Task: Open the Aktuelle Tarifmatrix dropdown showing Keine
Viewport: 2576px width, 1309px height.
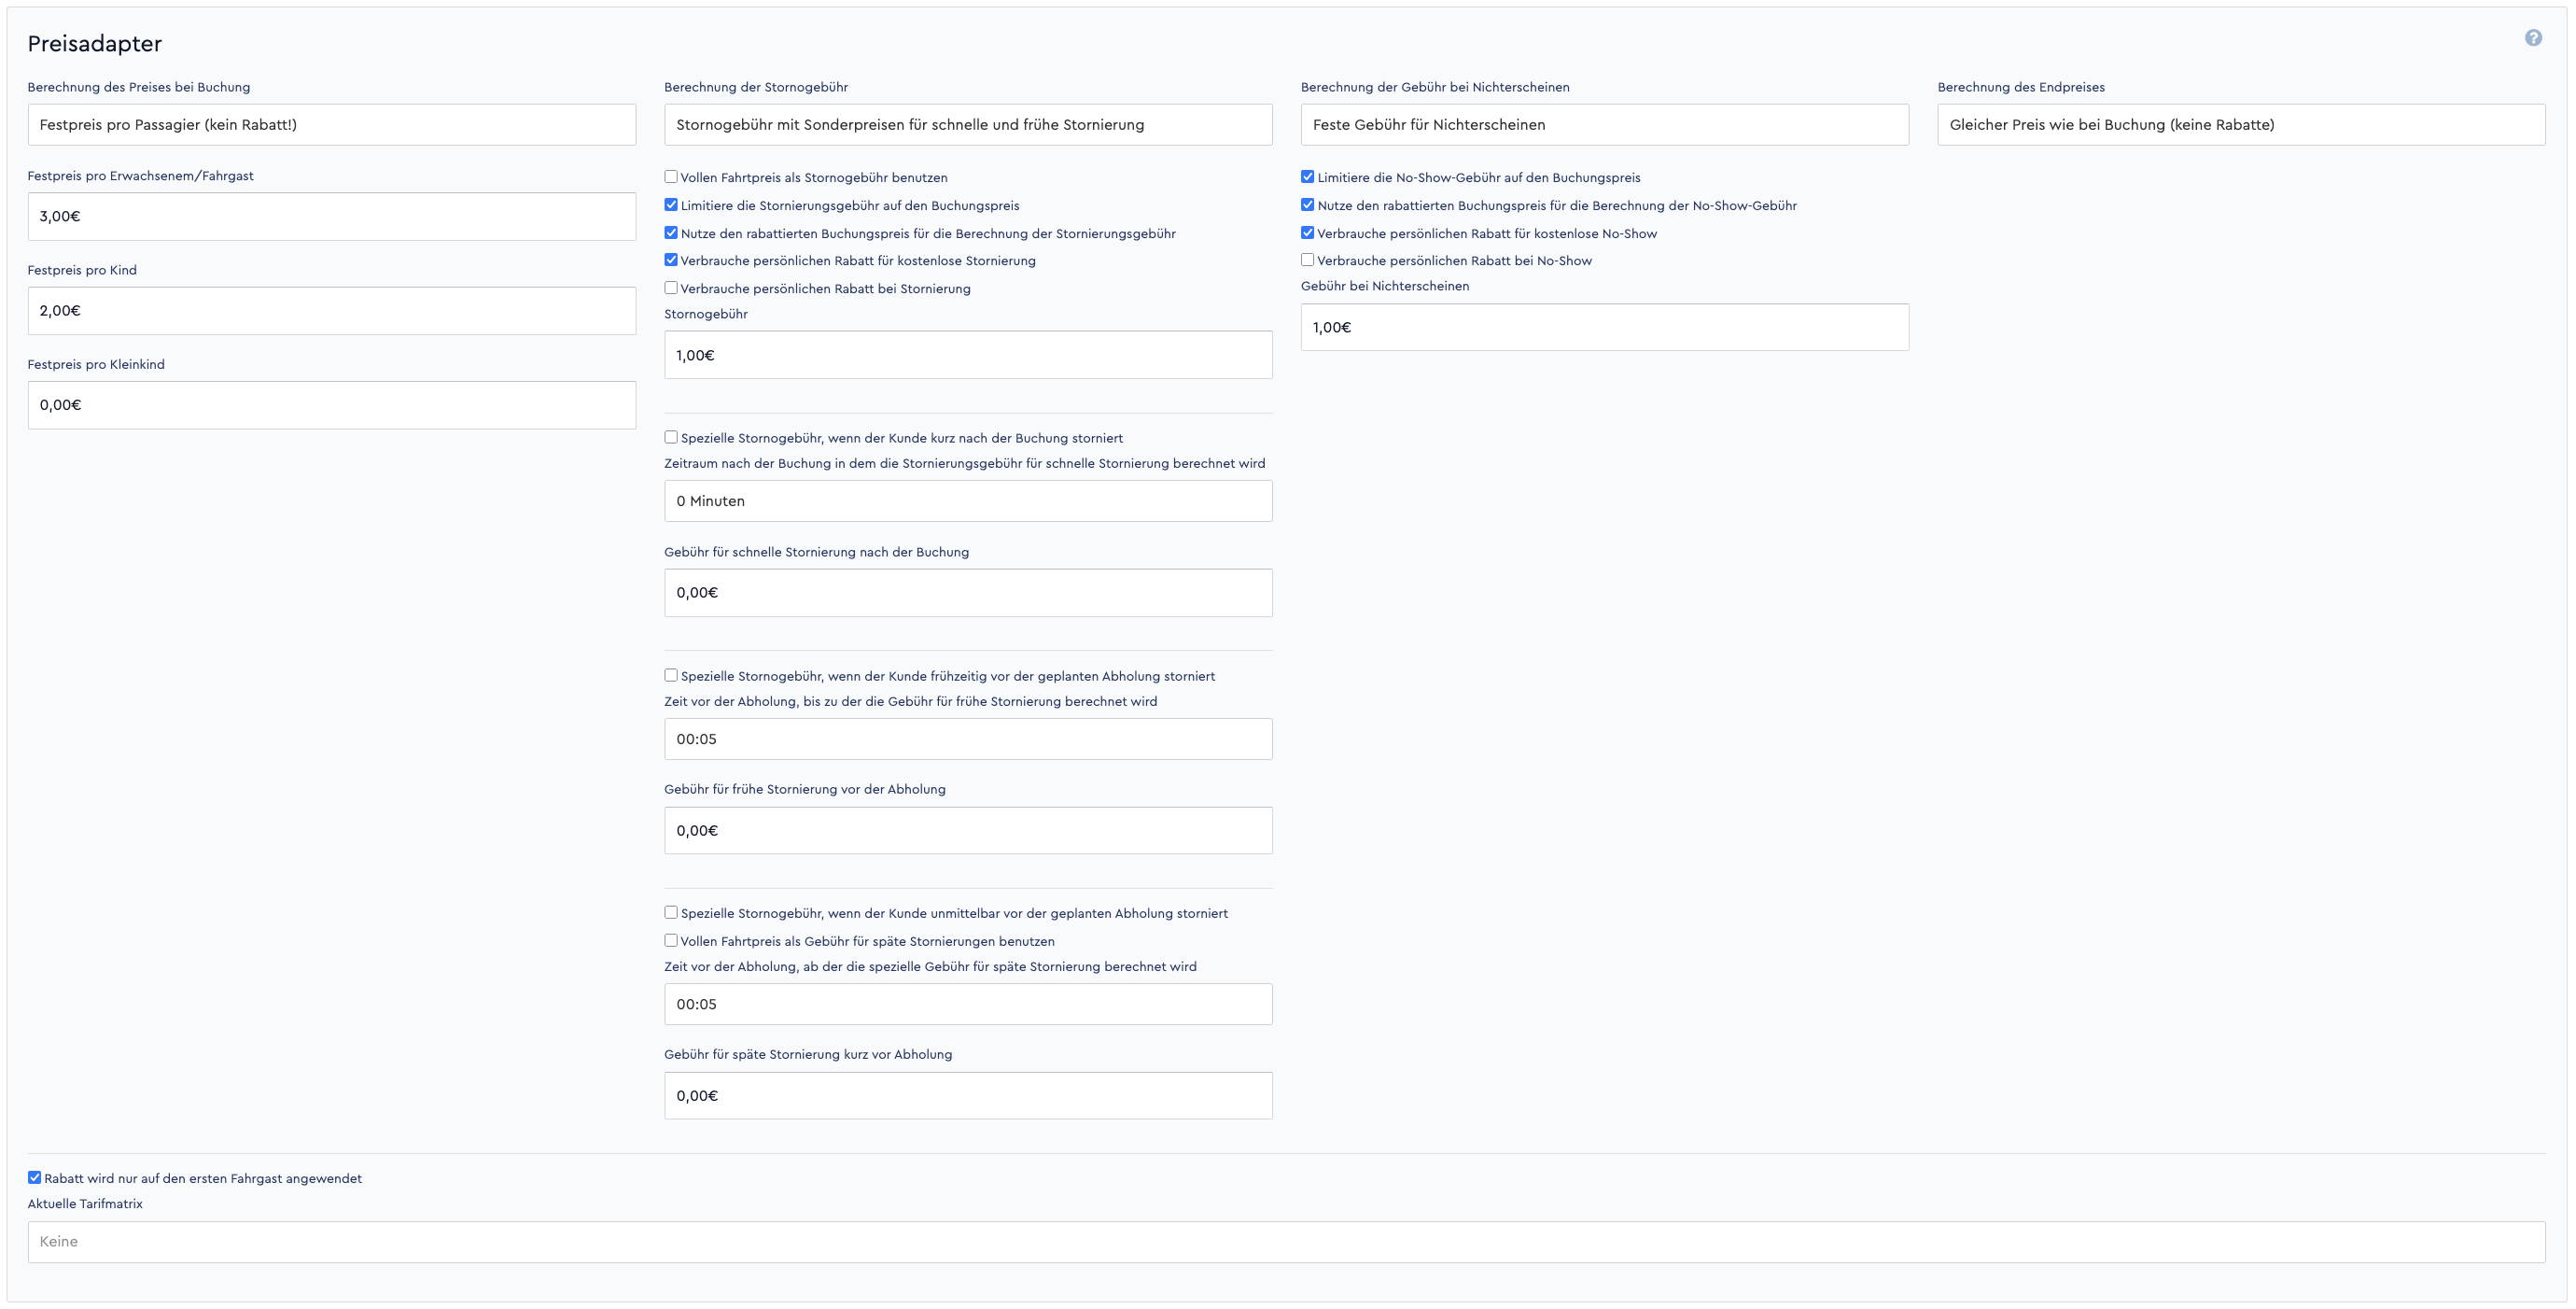Action: pos(1286,1242)
